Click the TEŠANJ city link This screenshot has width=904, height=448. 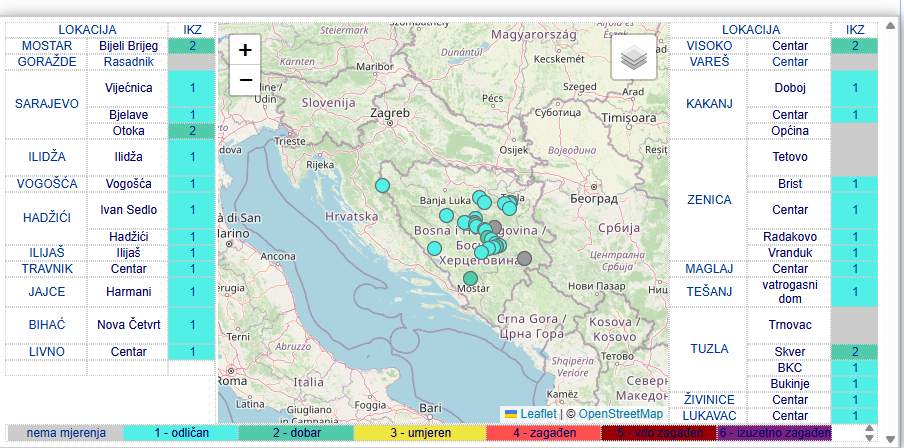[x=709, y=292]
